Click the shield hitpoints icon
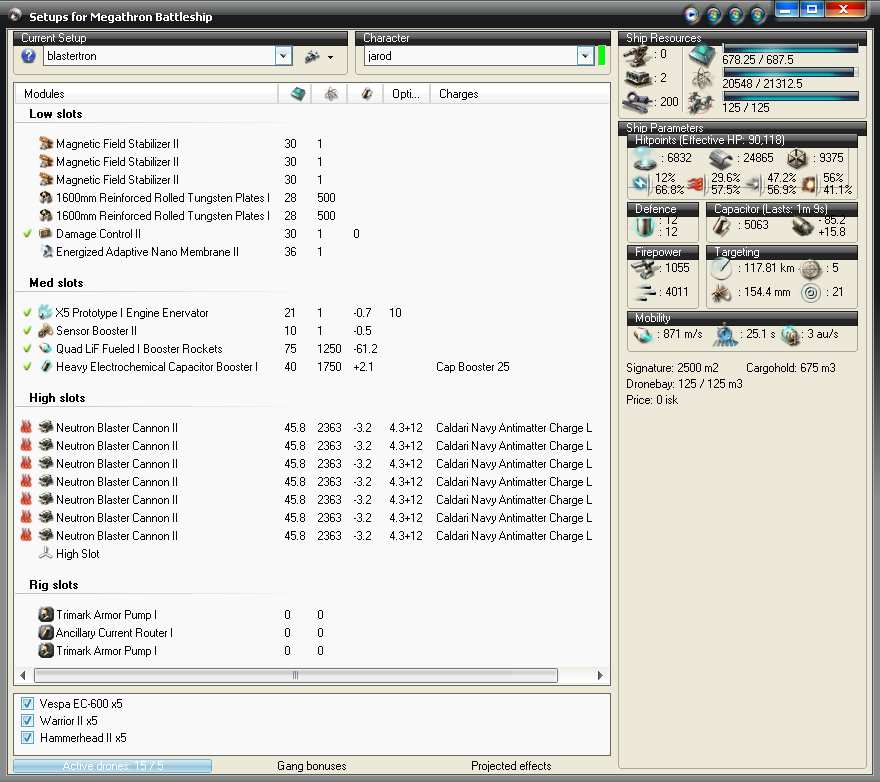This screenshot has height=782, width=880. click(x=645, y=158)
